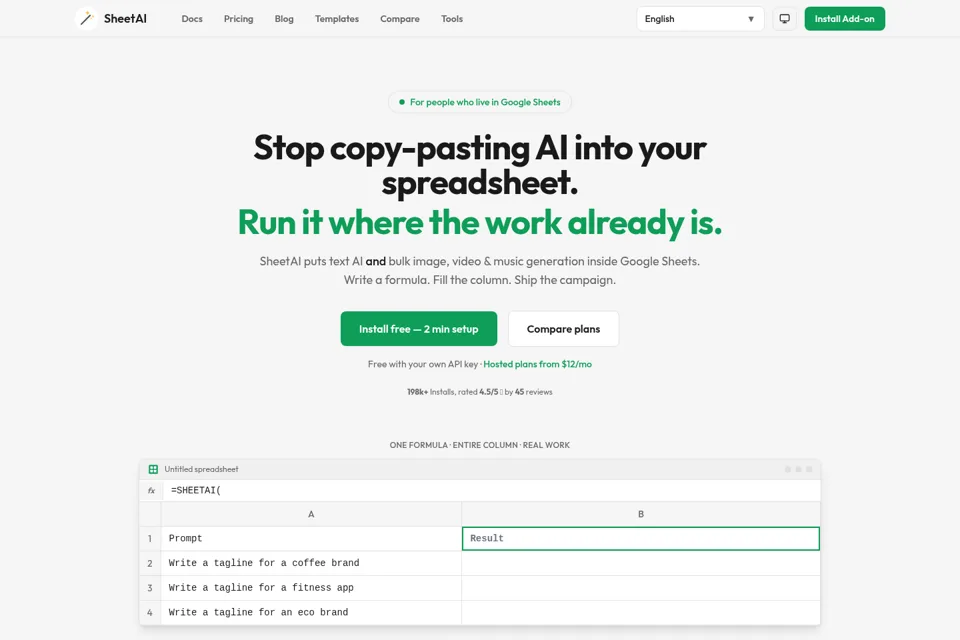960x640 pixels.
Task: Select row 4 header number
Action: 150,612
